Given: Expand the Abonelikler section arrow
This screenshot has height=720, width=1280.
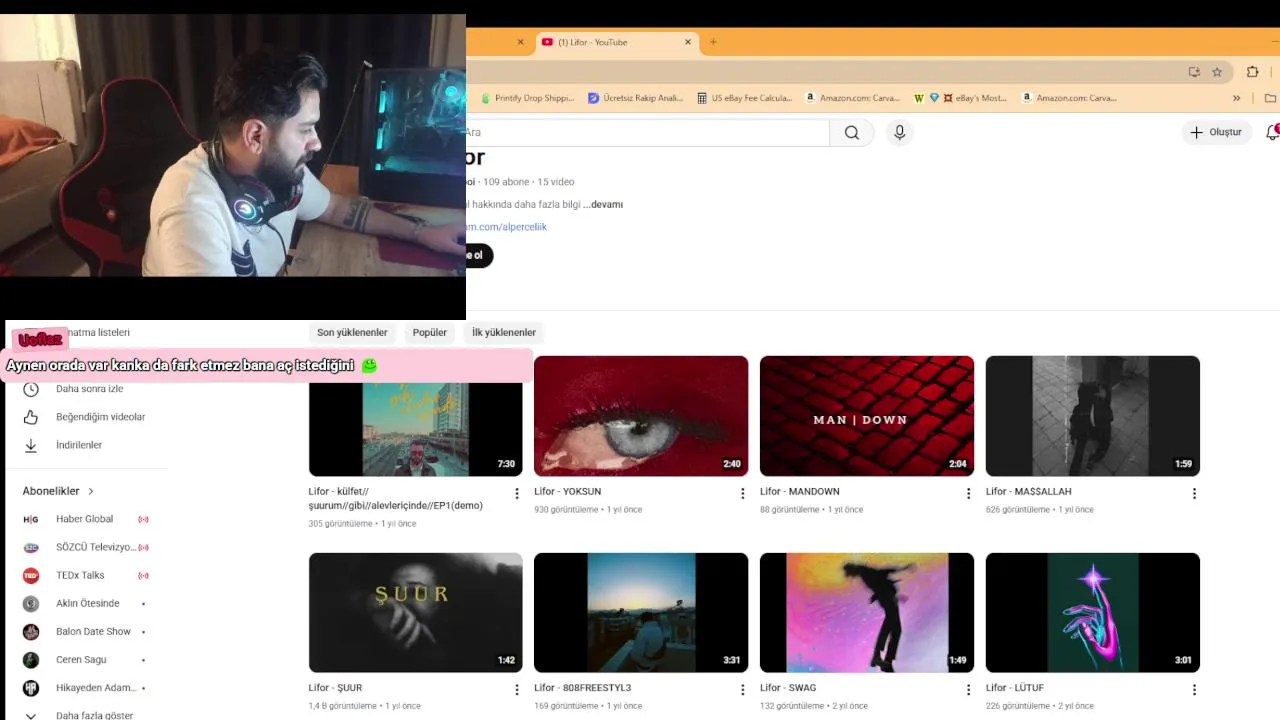Looking at the screenshot, I should click(x=90, y=491).
